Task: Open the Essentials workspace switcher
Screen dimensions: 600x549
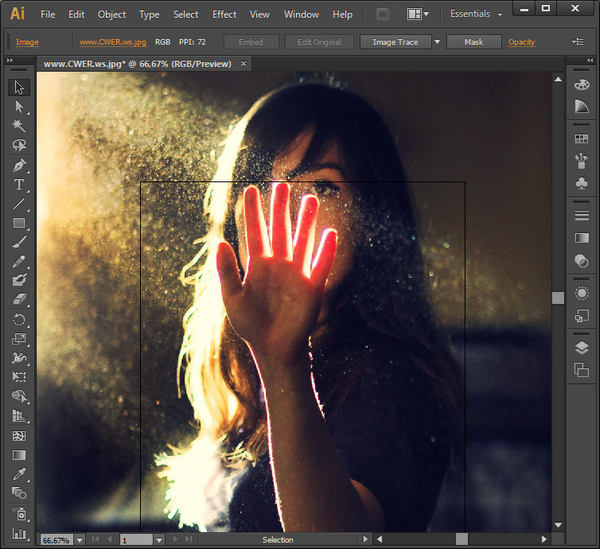Action: 476,14
